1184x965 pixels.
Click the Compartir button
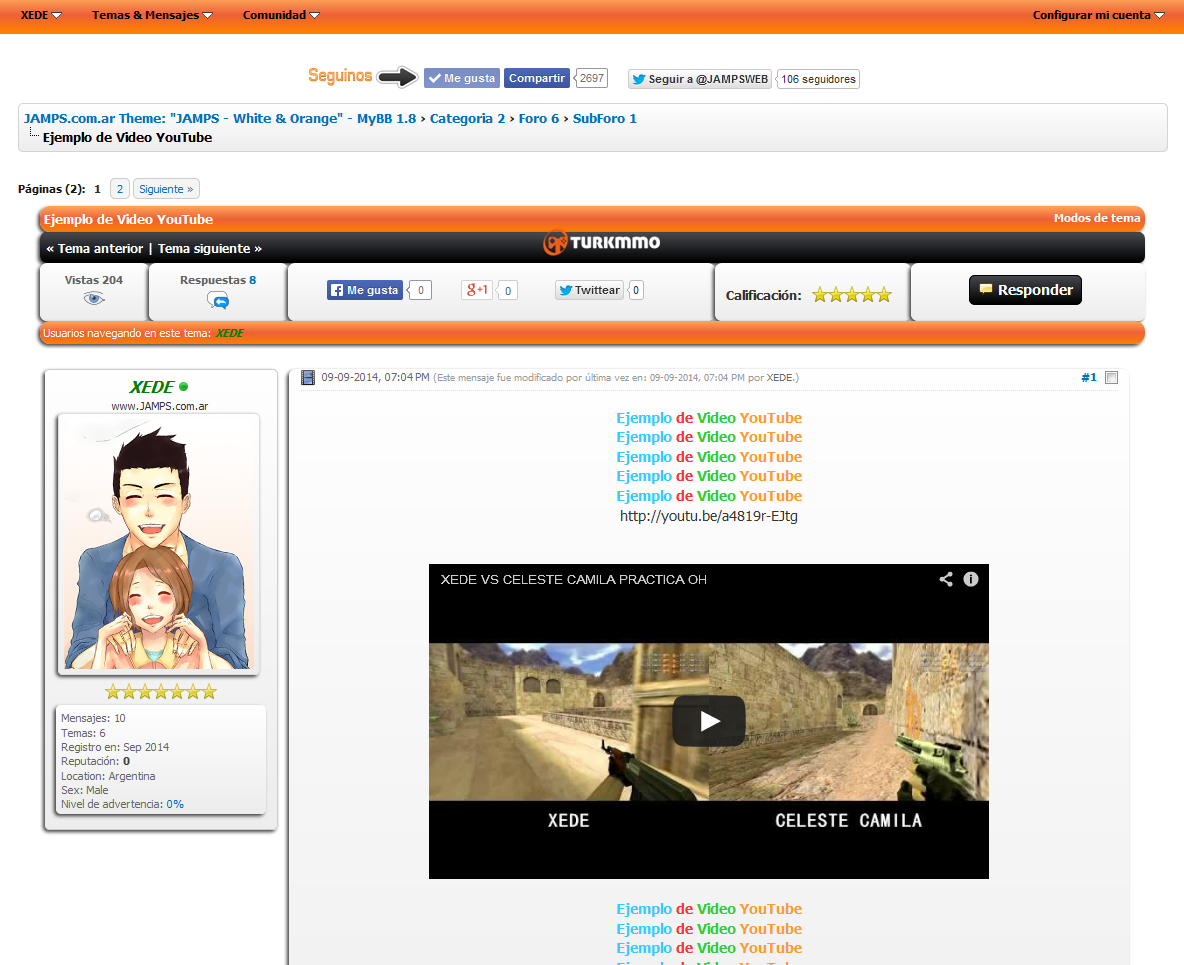(x=536, y=78)
